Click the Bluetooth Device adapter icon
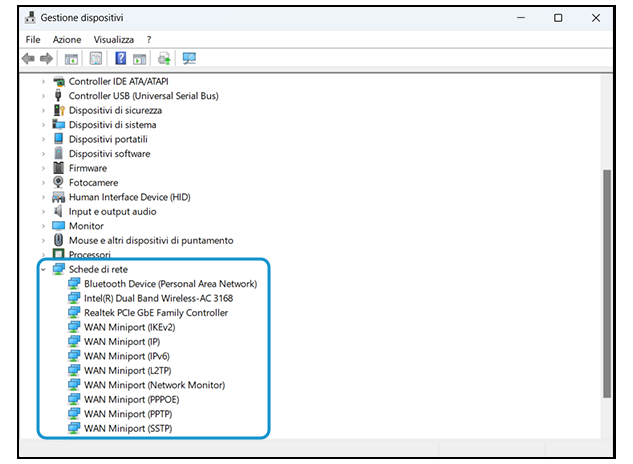Screen dimensions: 633x464 [74, 283]
